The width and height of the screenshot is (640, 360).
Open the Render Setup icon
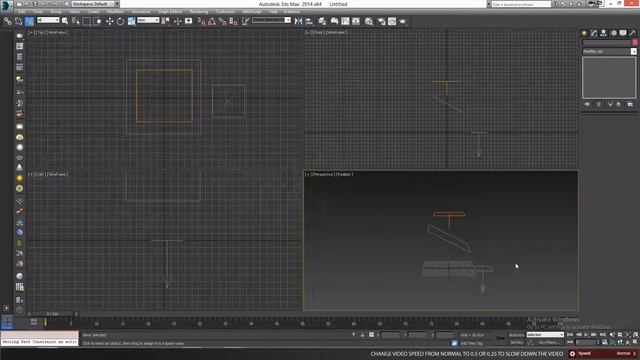point(381,21)
